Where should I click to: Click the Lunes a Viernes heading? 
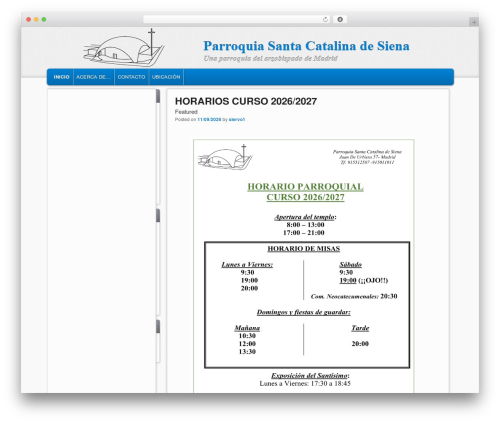pos(247,265)
